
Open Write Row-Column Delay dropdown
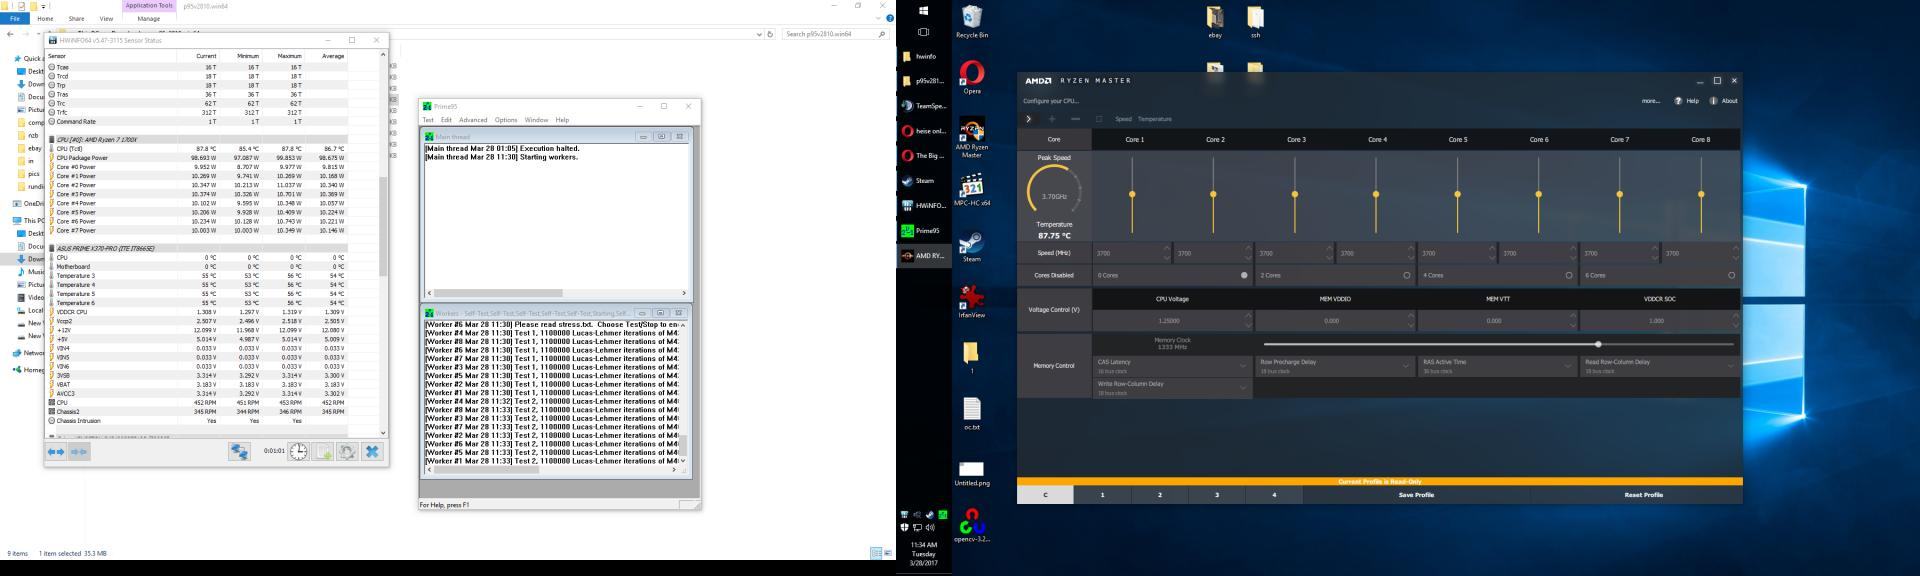click(x=1173, y=388)
